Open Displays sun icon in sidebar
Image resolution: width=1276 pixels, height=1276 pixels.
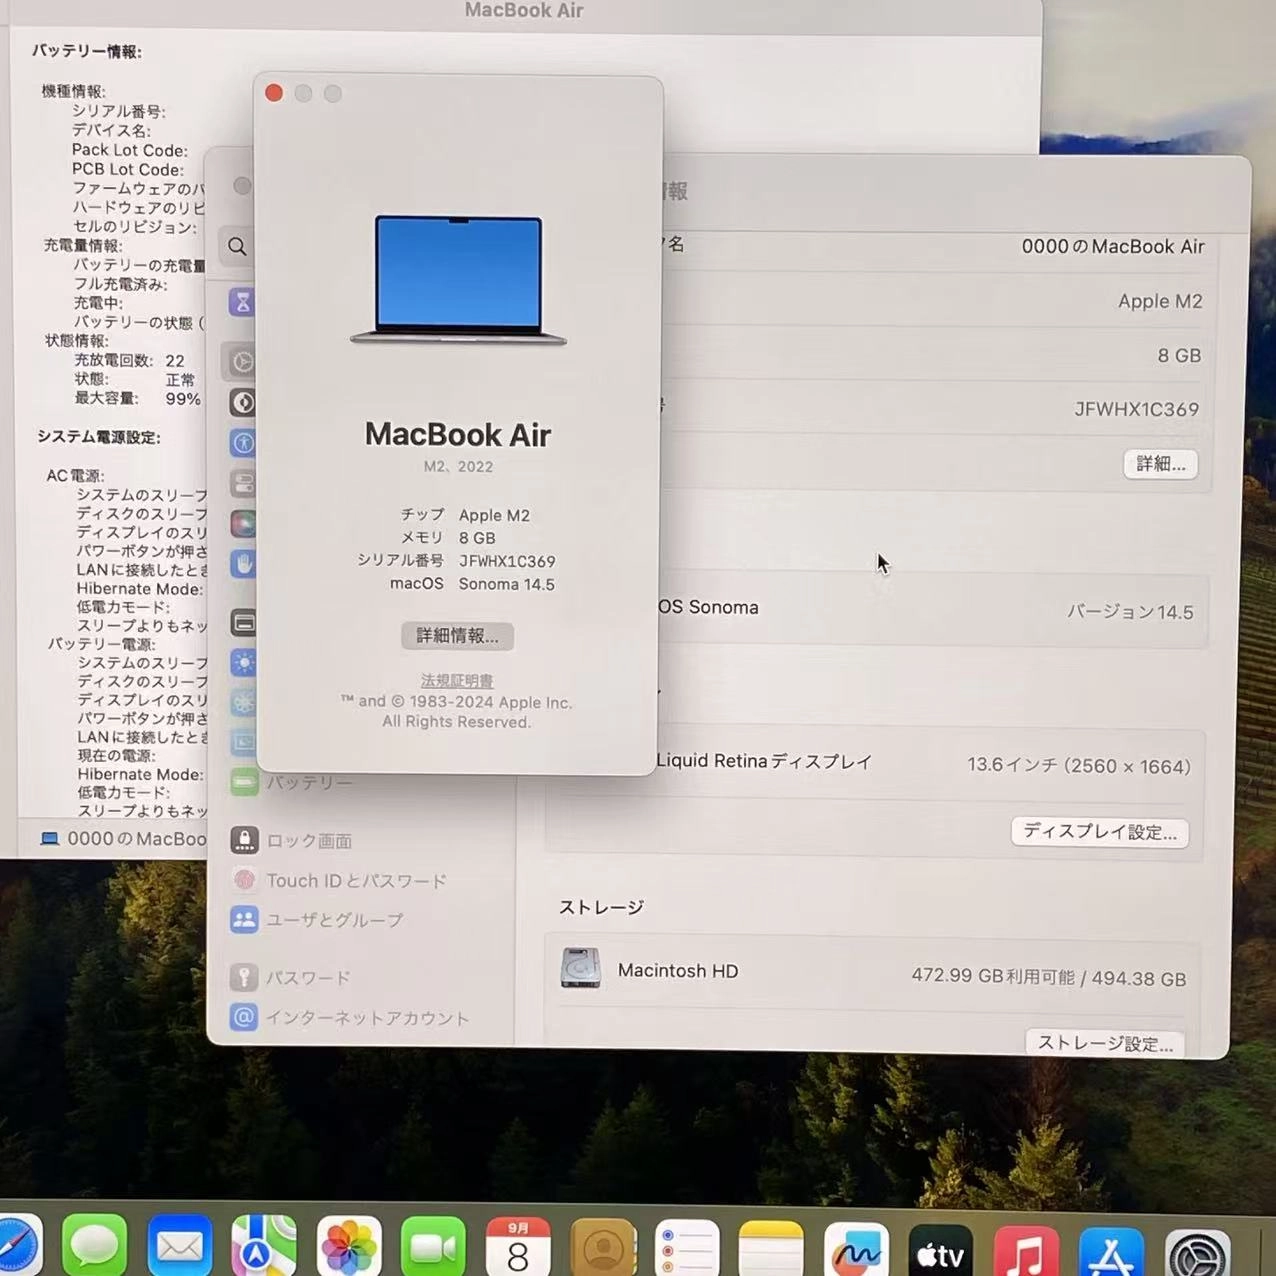point(243,662)
